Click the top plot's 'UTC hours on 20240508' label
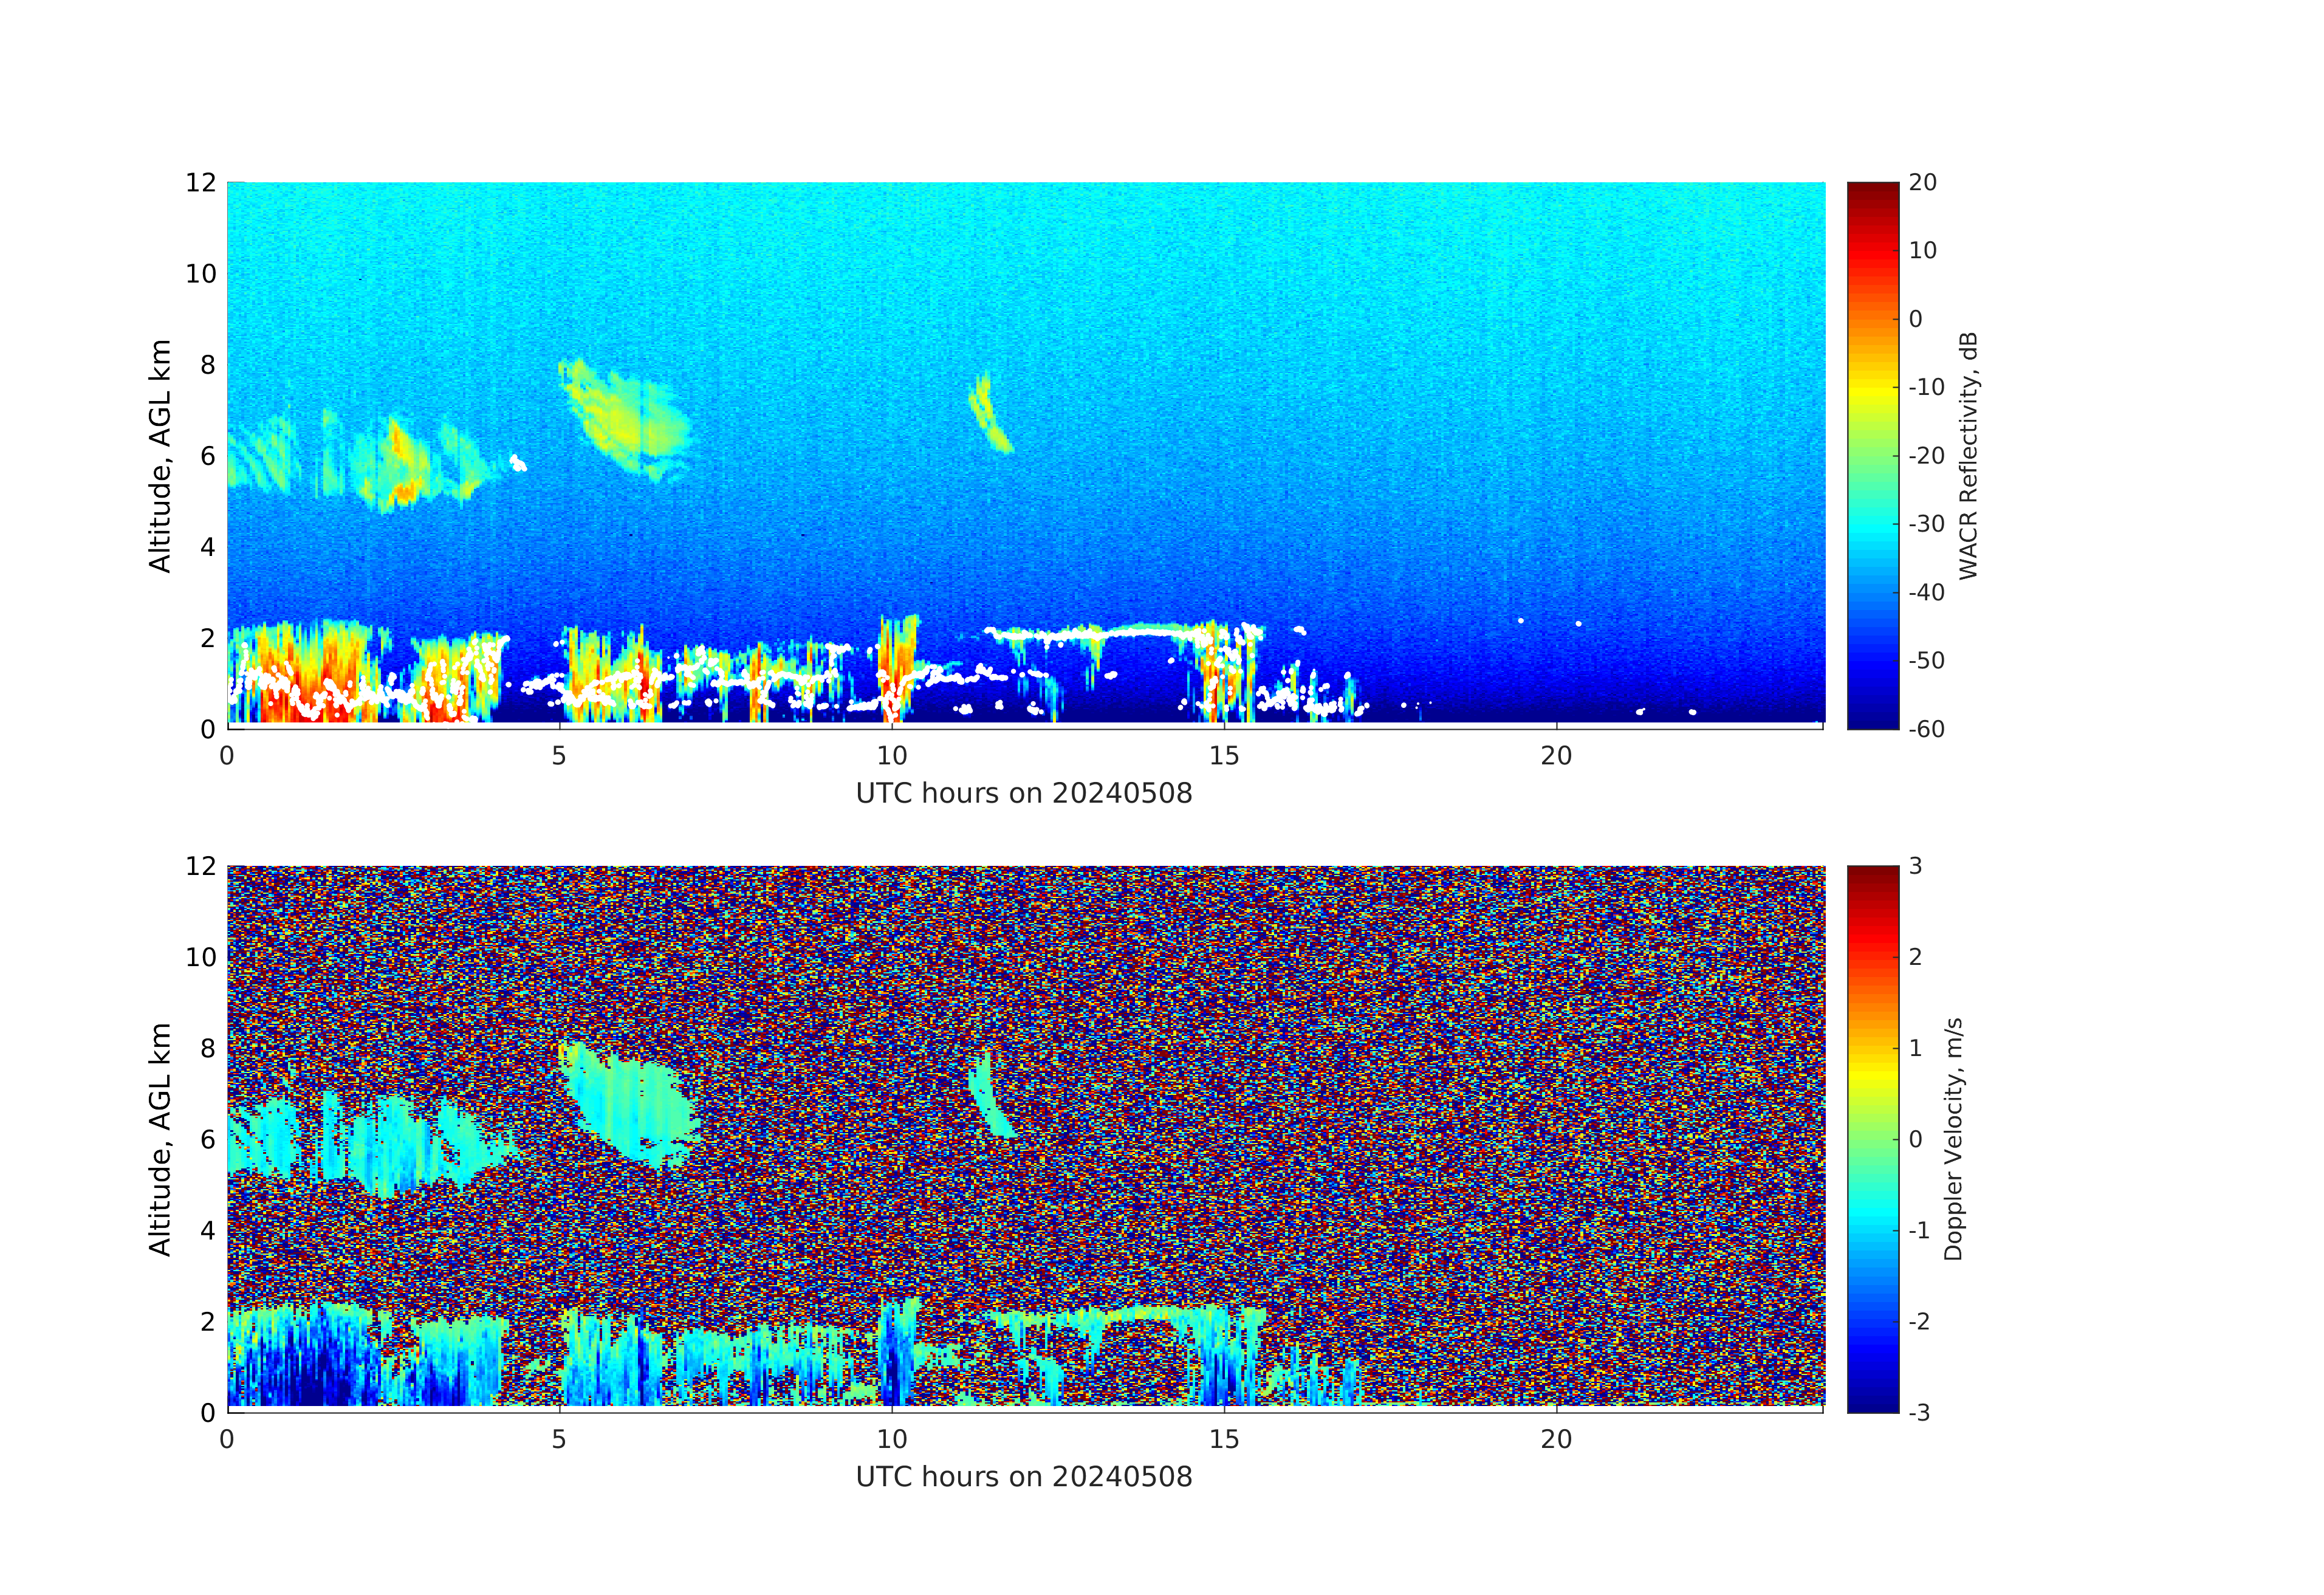The width and height of the screenshot is (2324, 1595). pos(1023,794)
